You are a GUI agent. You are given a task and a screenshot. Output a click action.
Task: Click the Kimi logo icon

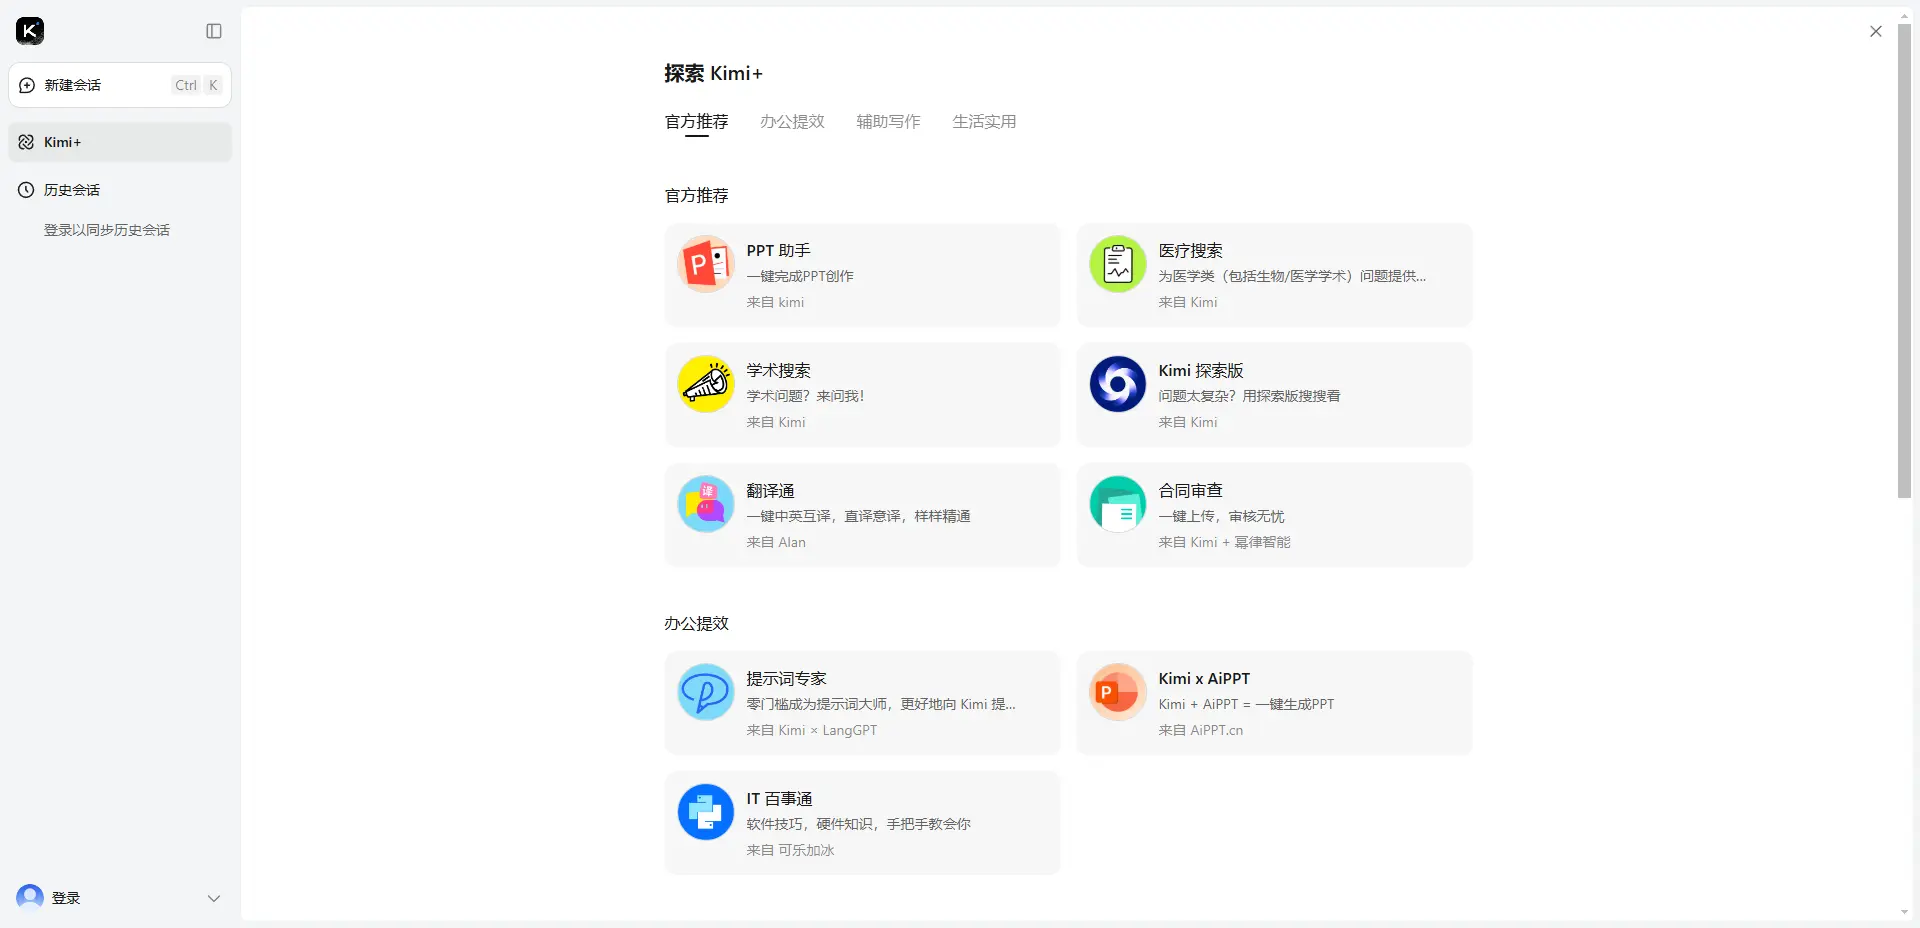pyautogui.click(x=30, y=31)
